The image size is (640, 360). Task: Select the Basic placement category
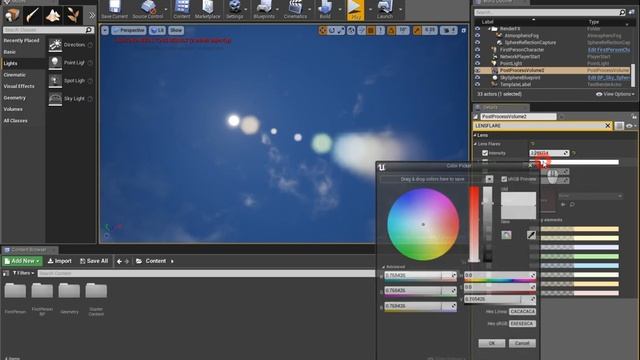10,52
